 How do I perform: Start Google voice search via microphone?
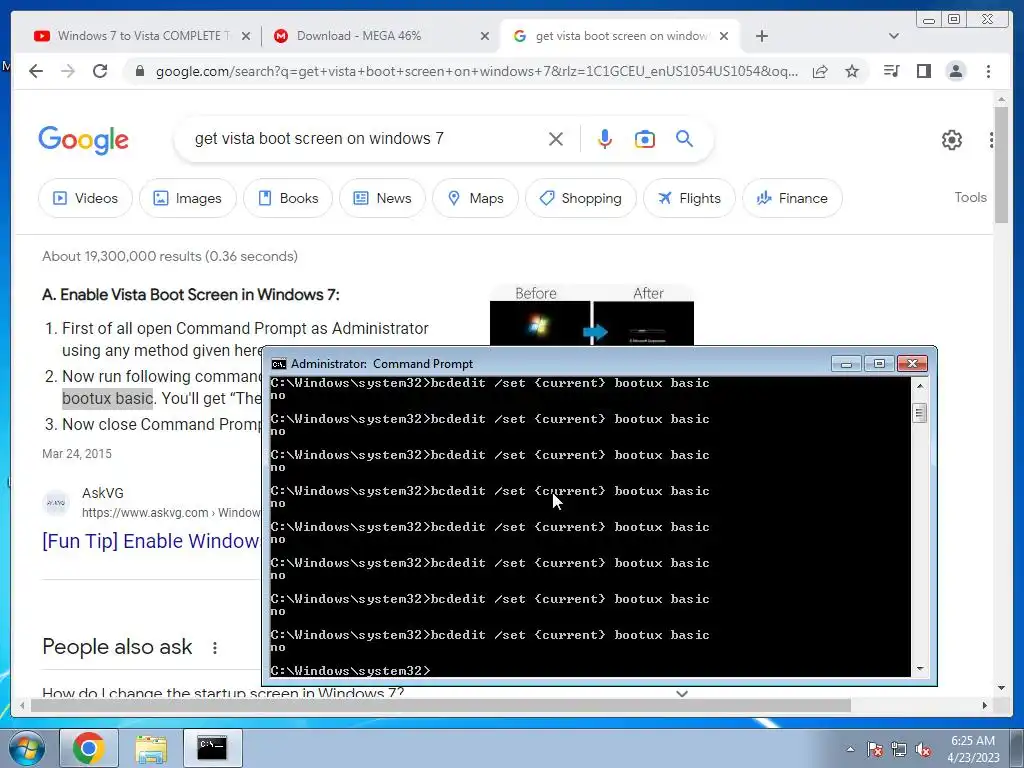pyautogui.click(x=605, y=139)
